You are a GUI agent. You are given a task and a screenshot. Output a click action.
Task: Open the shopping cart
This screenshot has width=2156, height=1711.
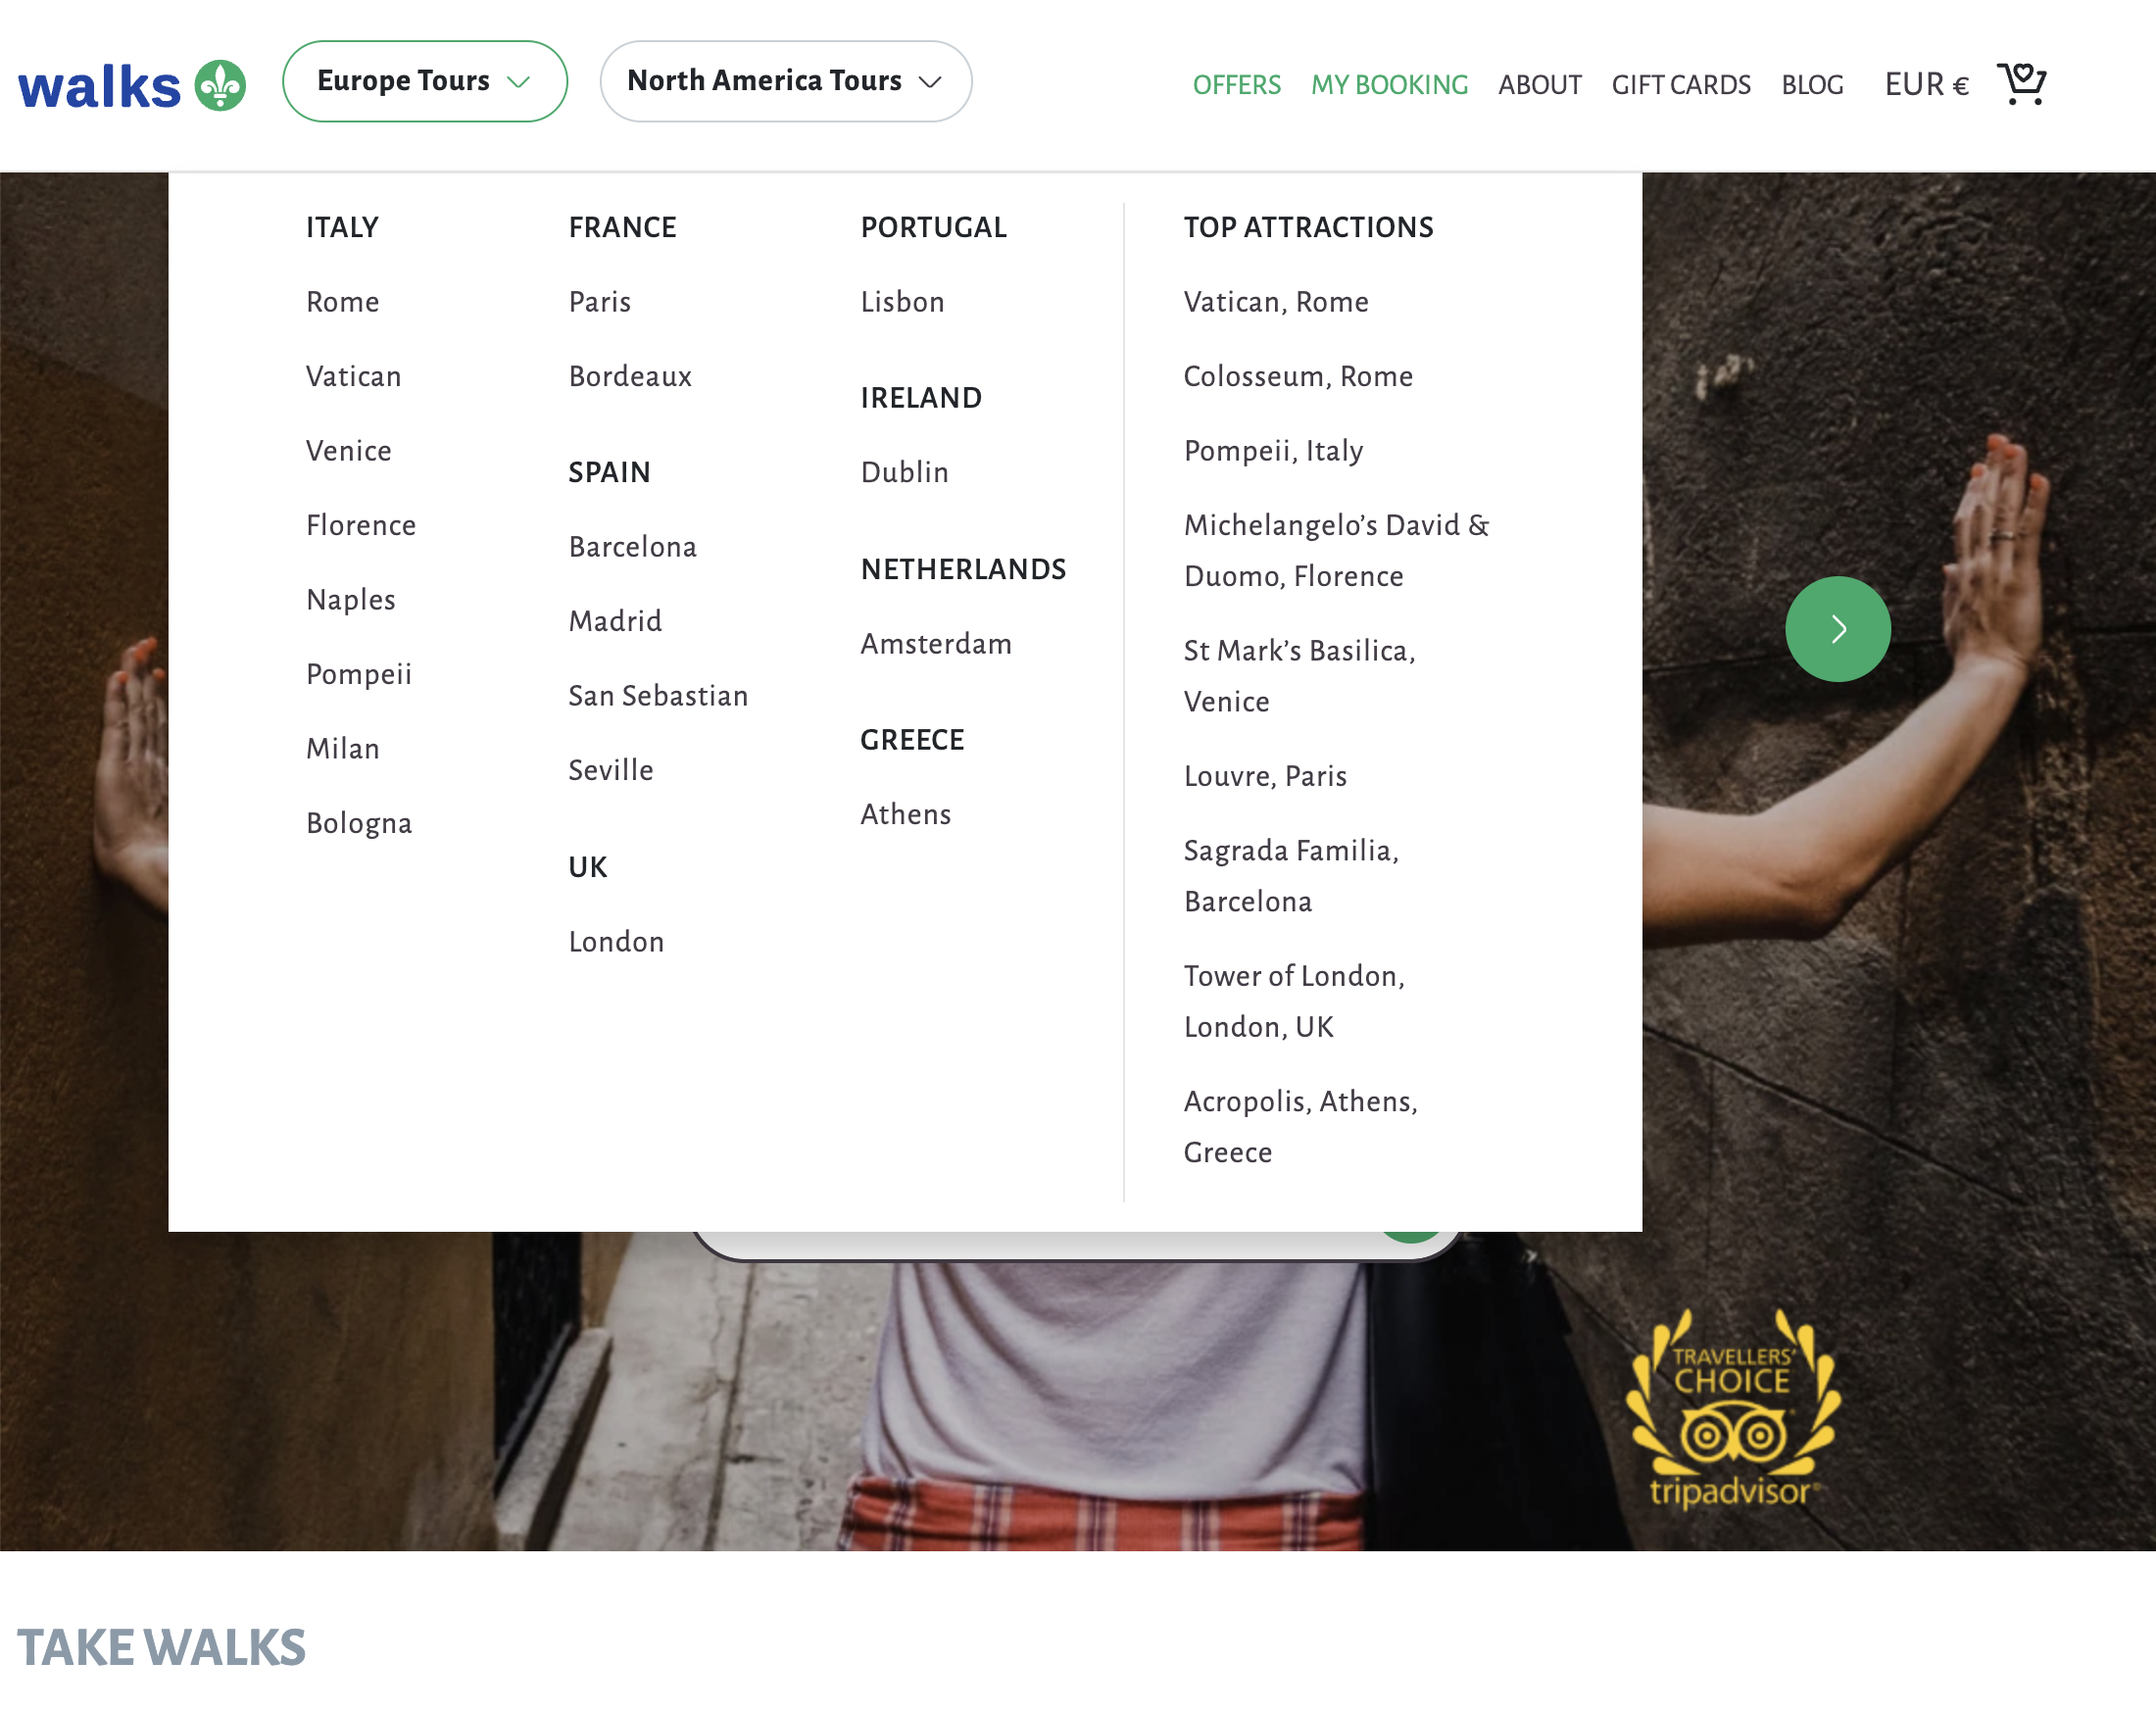click(2022, 85)
